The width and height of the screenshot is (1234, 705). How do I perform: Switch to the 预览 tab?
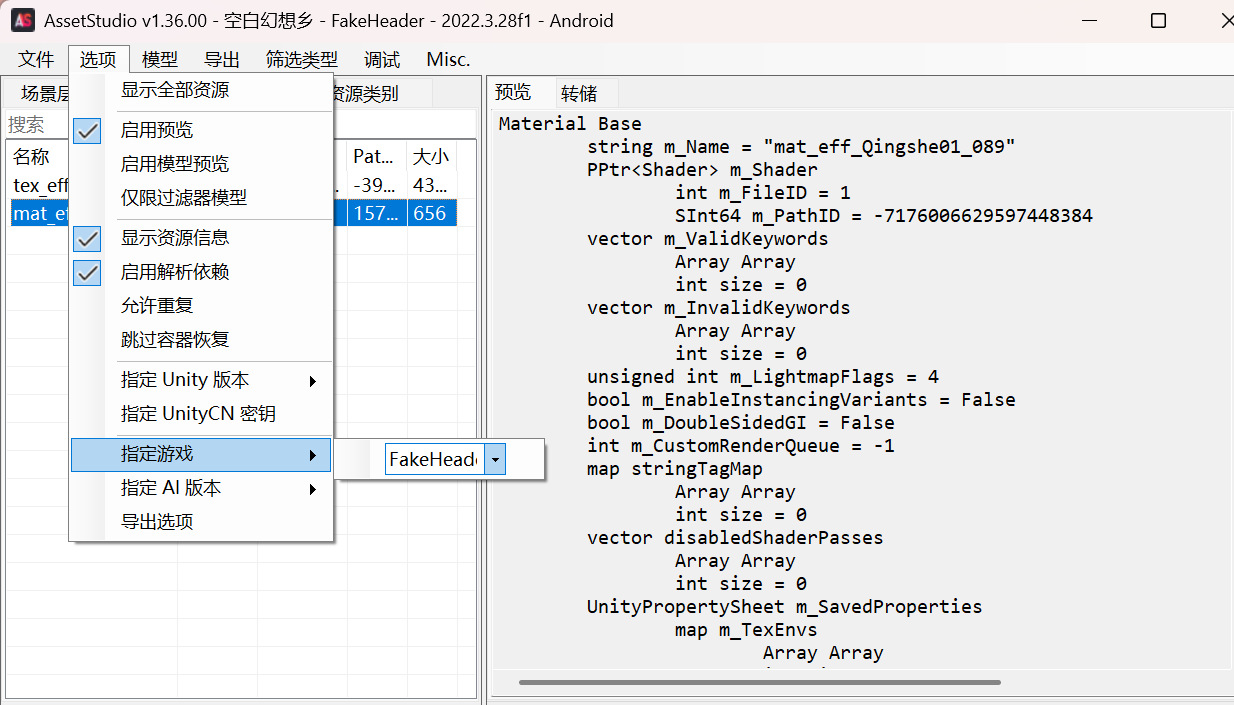click(x=513, y=93)
